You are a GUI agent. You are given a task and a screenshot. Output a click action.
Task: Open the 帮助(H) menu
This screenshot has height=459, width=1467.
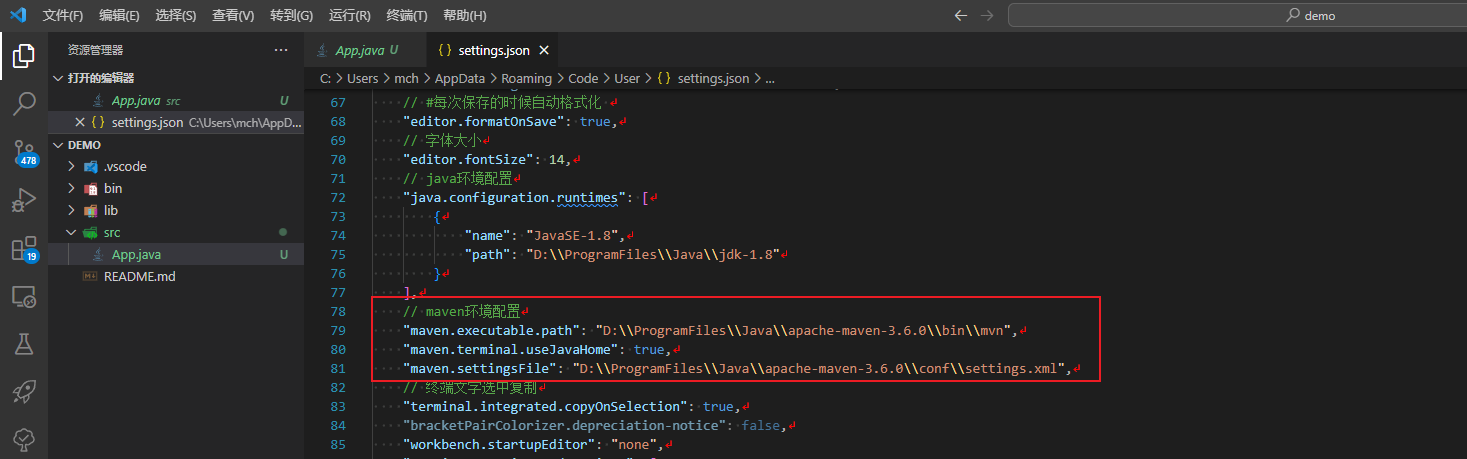click(464, 16)
